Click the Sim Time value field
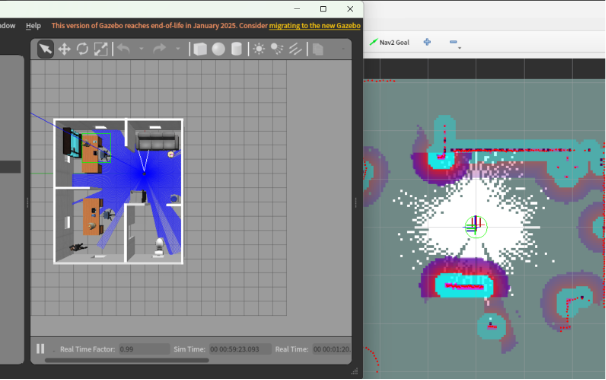Viewport: 606px width, 380px height. [240, 349]
